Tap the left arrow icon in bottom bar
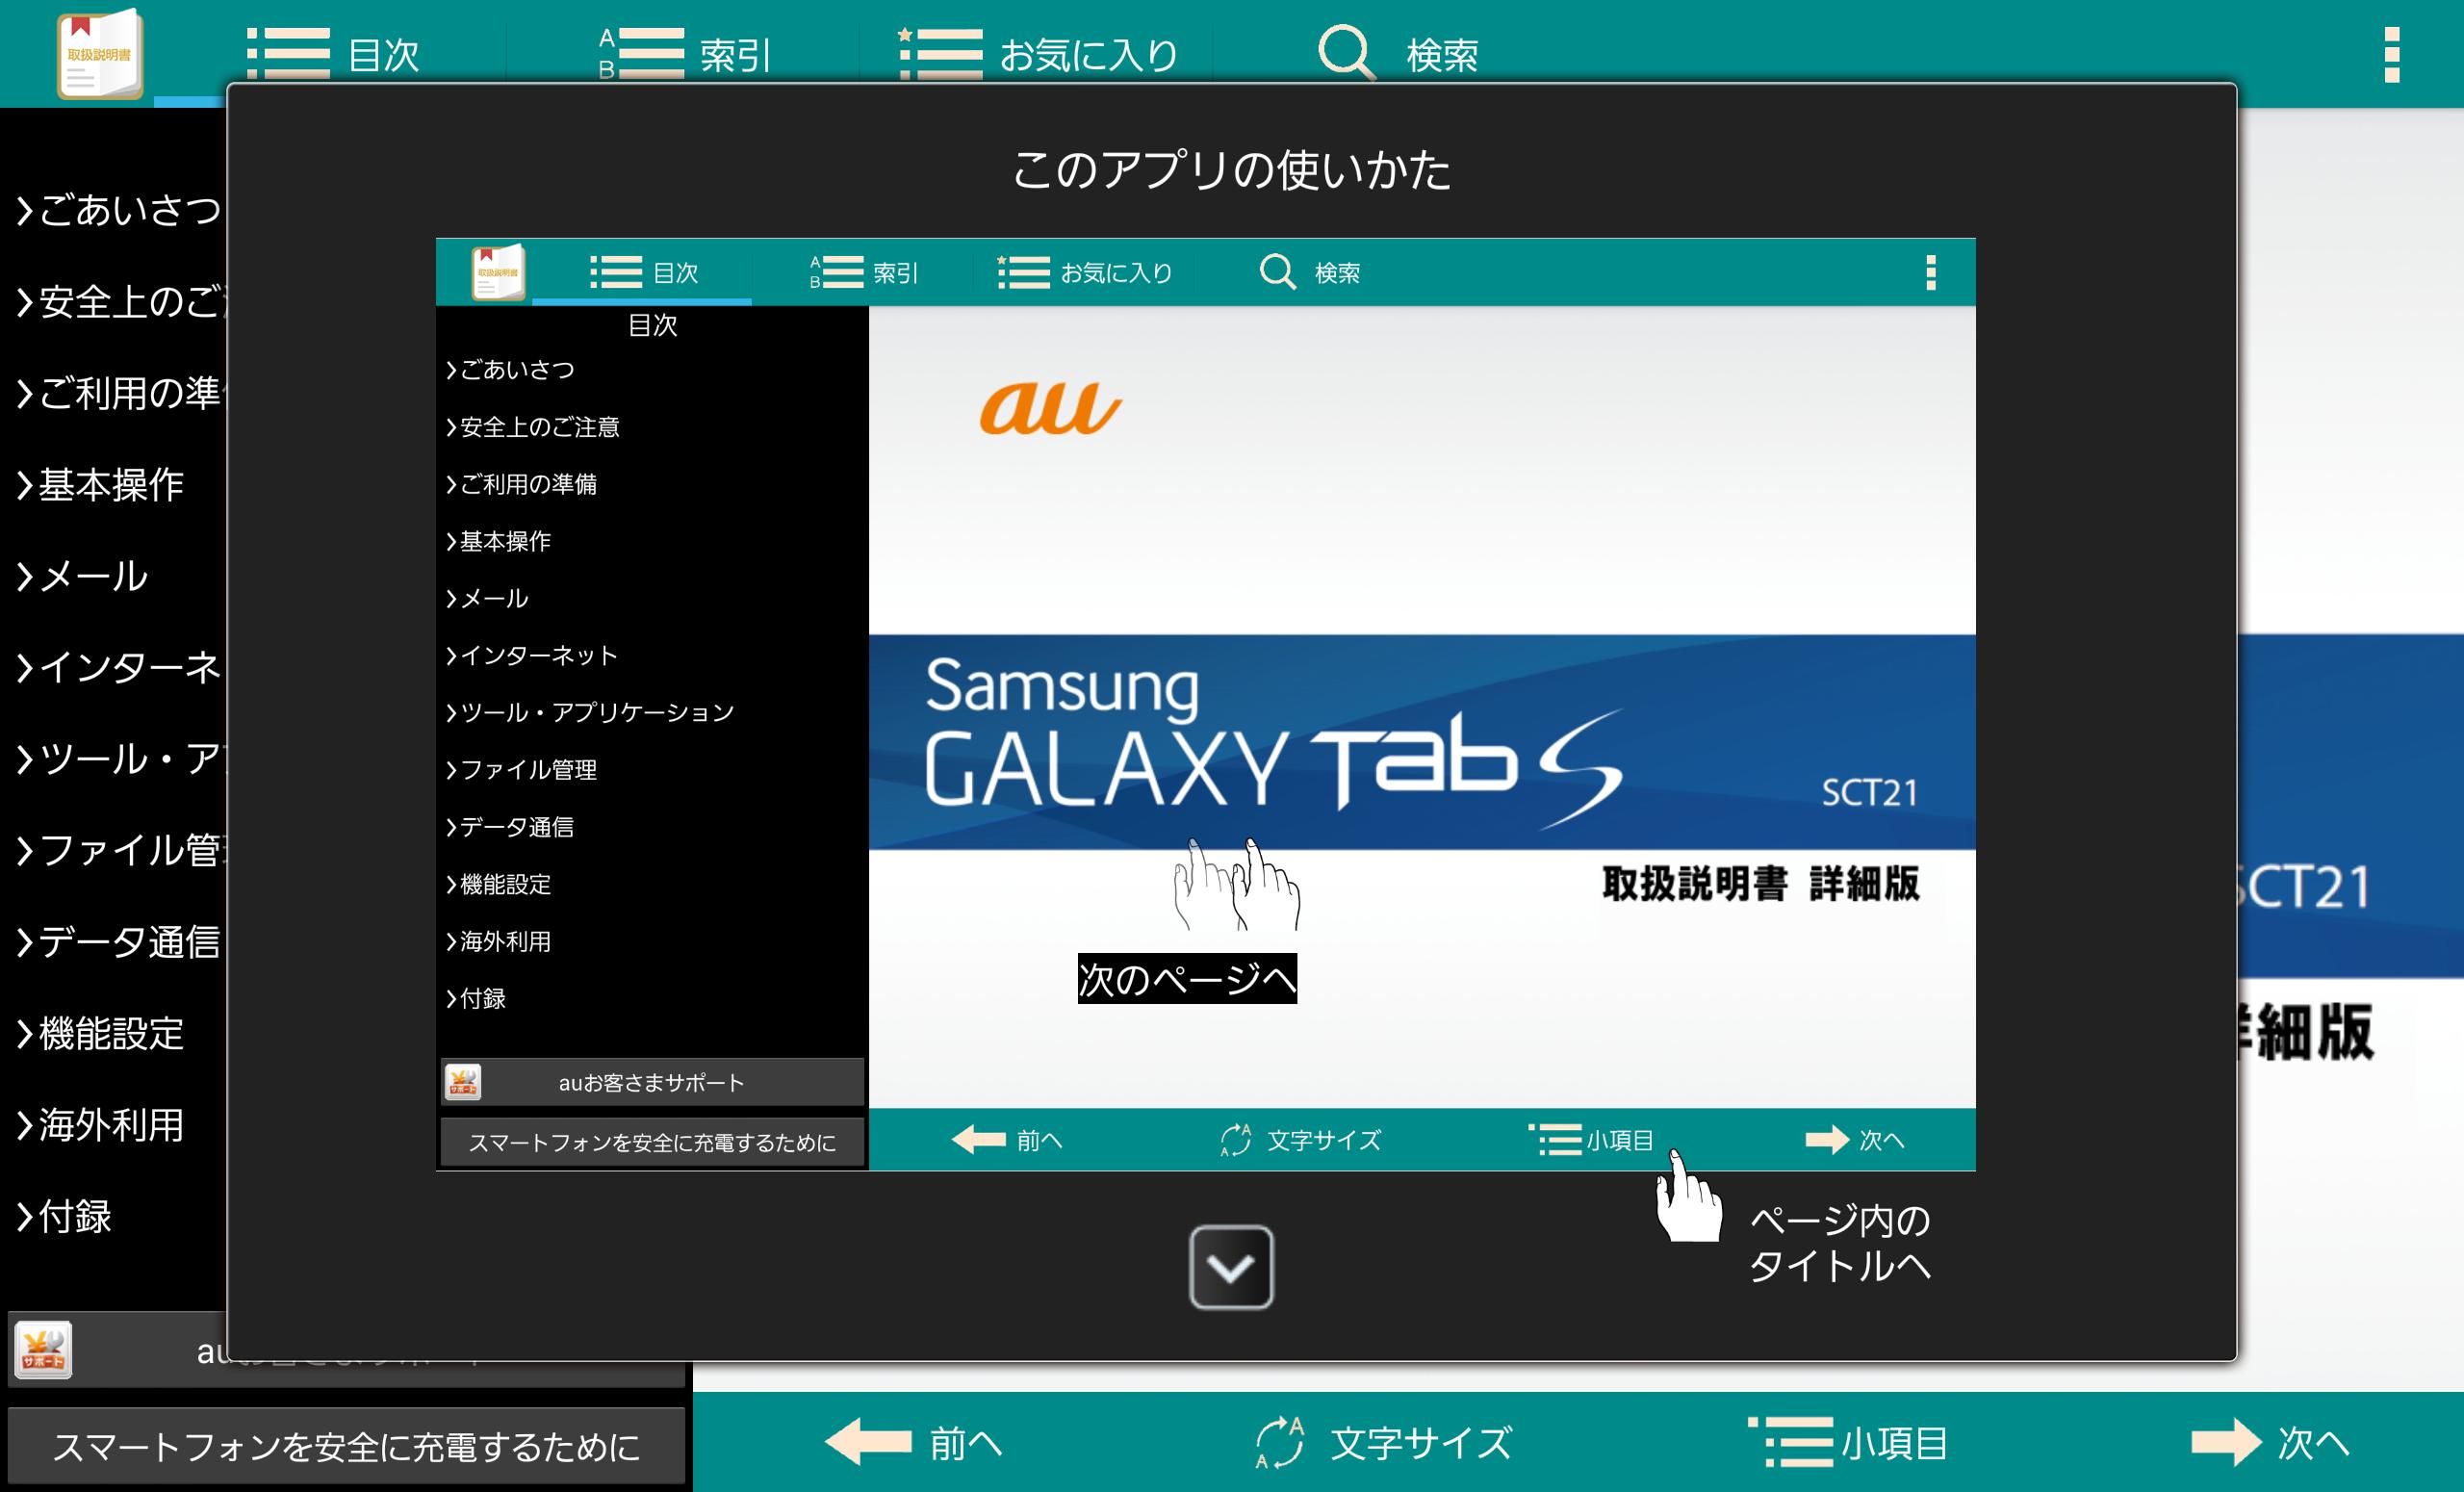Screen dimensions: 2464x1492 pyautogui.click(x=868, y=1442)
